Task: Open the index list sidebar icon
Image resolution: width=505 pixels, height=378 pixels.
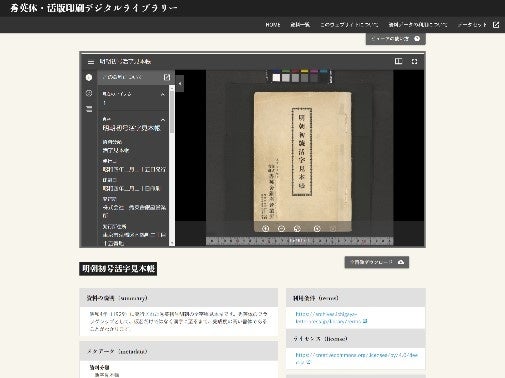Action: [89, 109]
